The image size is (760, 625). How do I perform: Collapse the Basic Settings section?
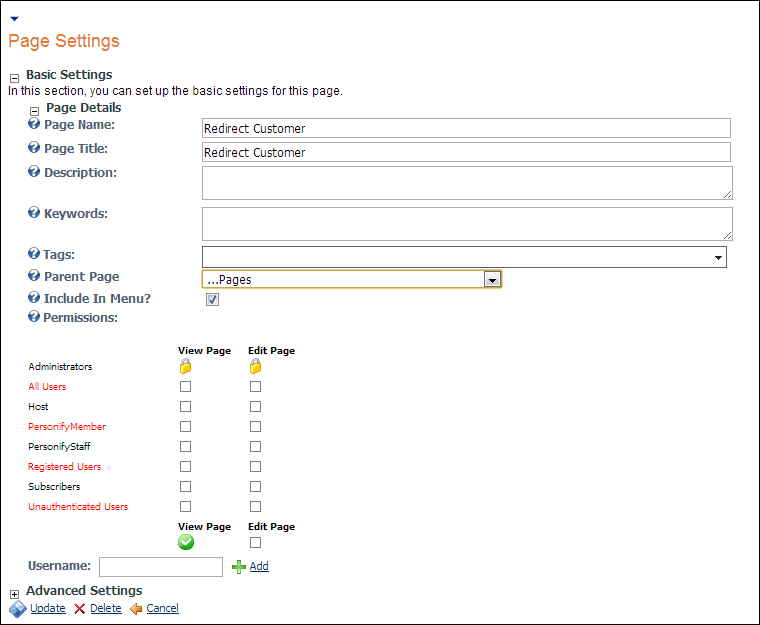click(14, 77)
